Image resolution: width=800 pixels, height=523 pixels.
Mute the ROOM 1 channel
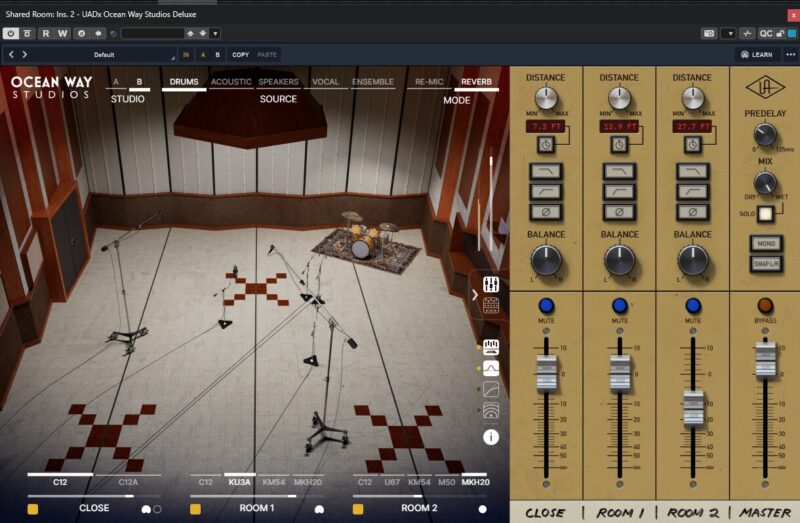619,306
